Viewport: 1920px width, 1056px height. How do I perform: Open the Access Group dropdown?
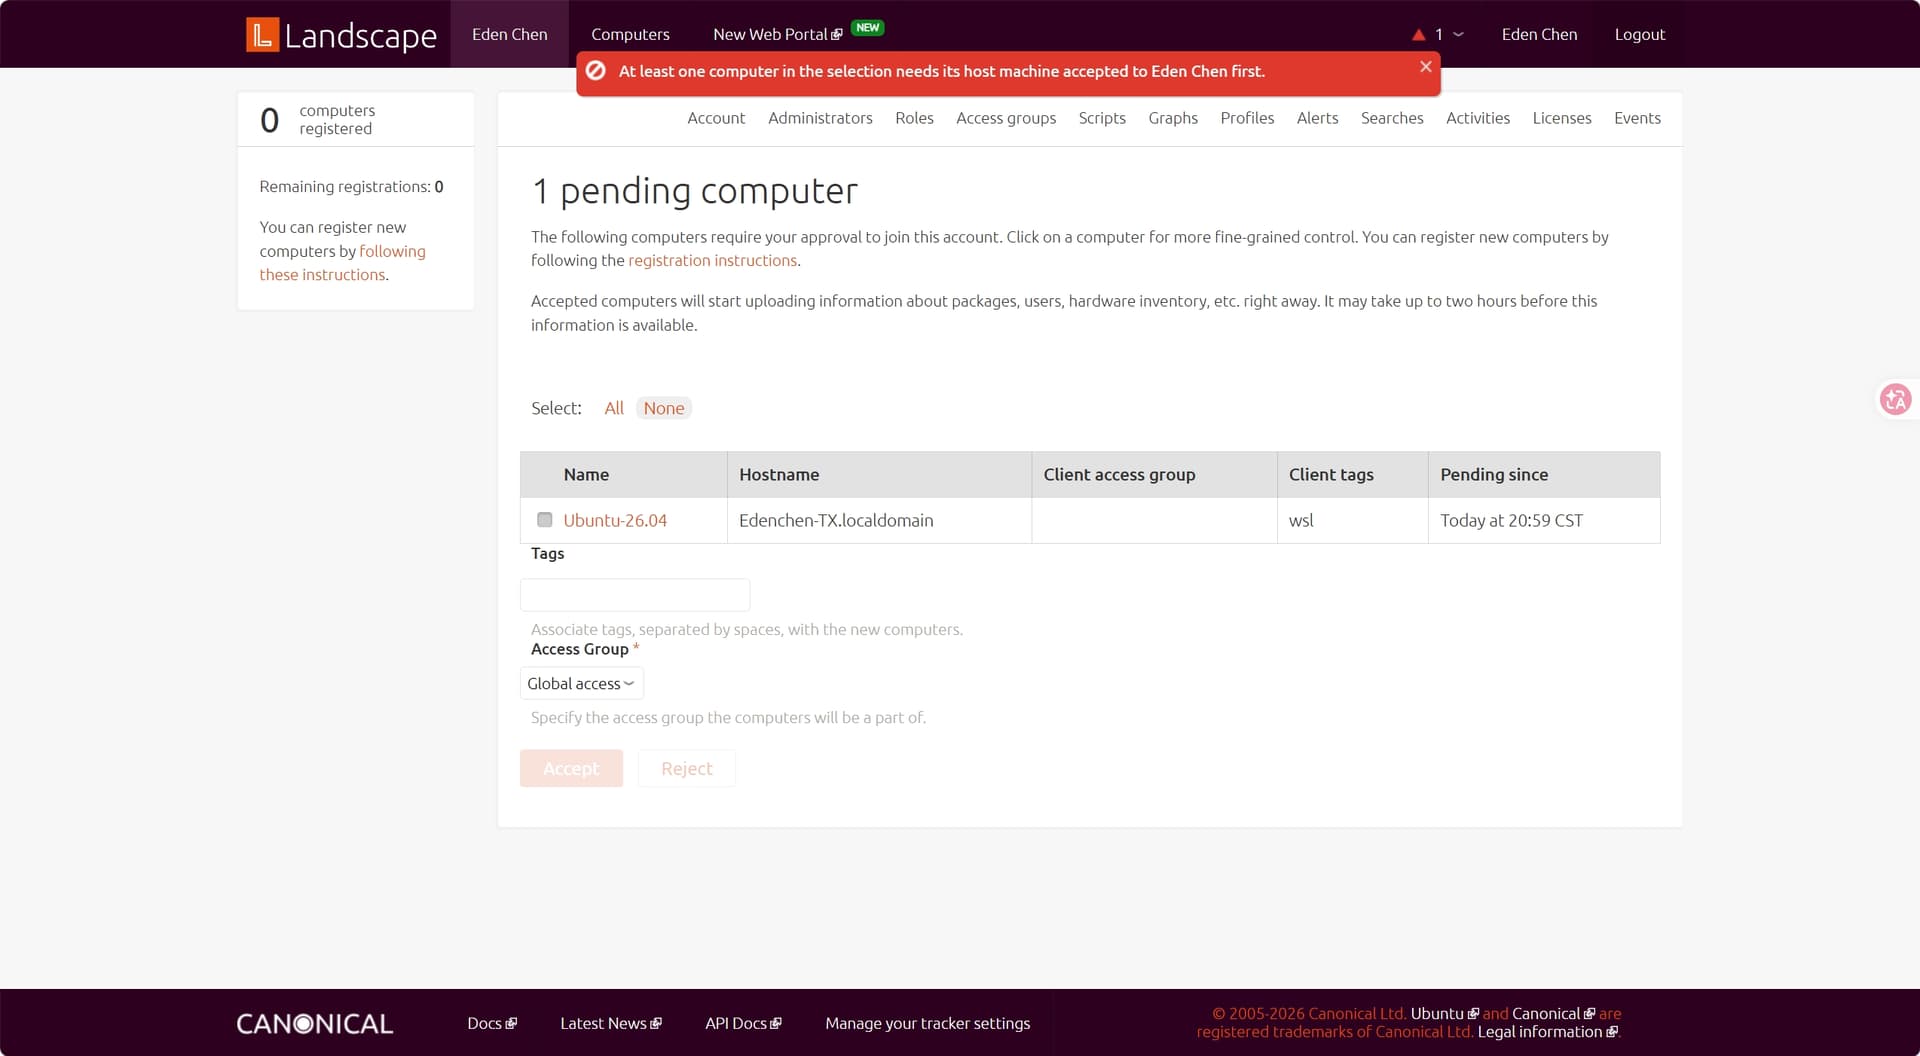[x=581, y=684]
